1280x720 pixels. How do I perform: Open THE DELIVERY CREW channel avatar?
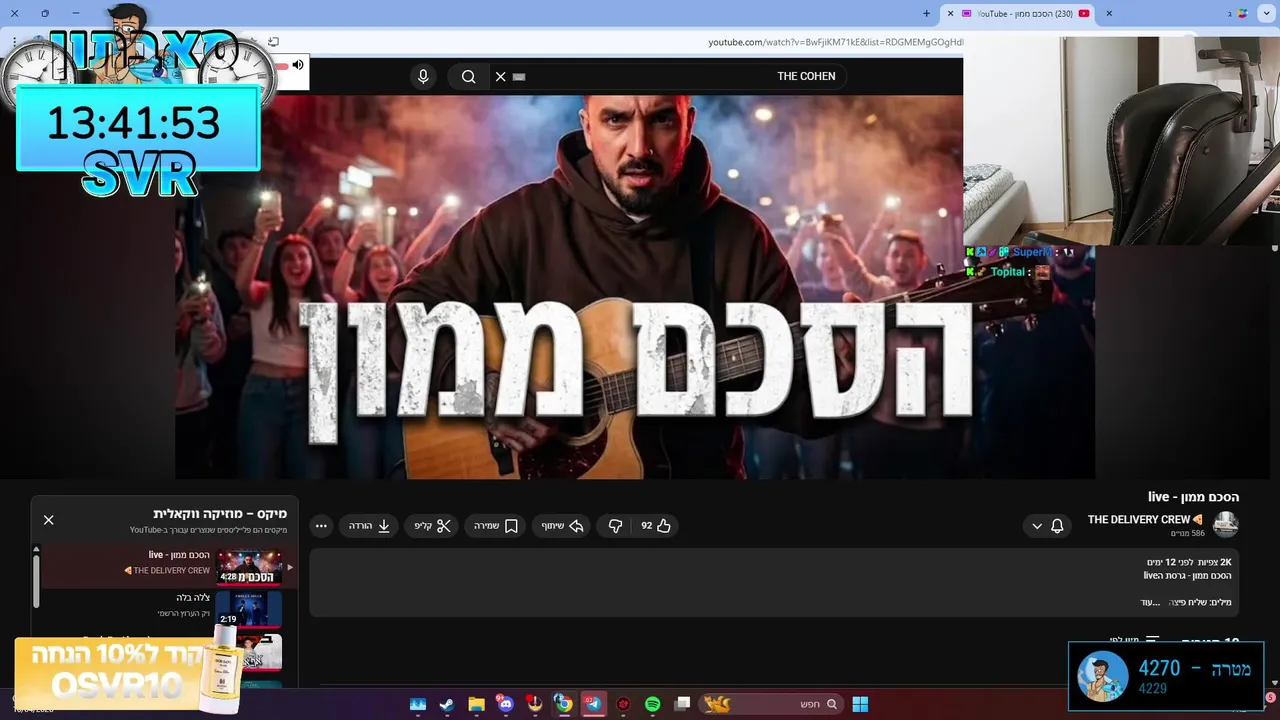pyautogui.click(x=1225, y=525)
